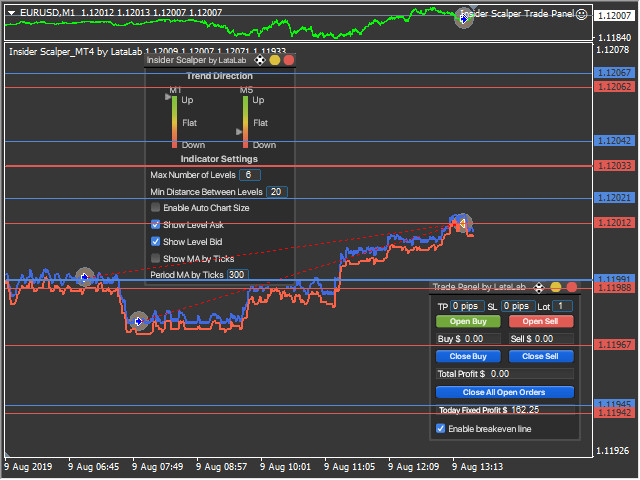Screen dimensions: 640x480
Task: Click the 9 Aug 10:01 time axis label
Action: [285, 467]
